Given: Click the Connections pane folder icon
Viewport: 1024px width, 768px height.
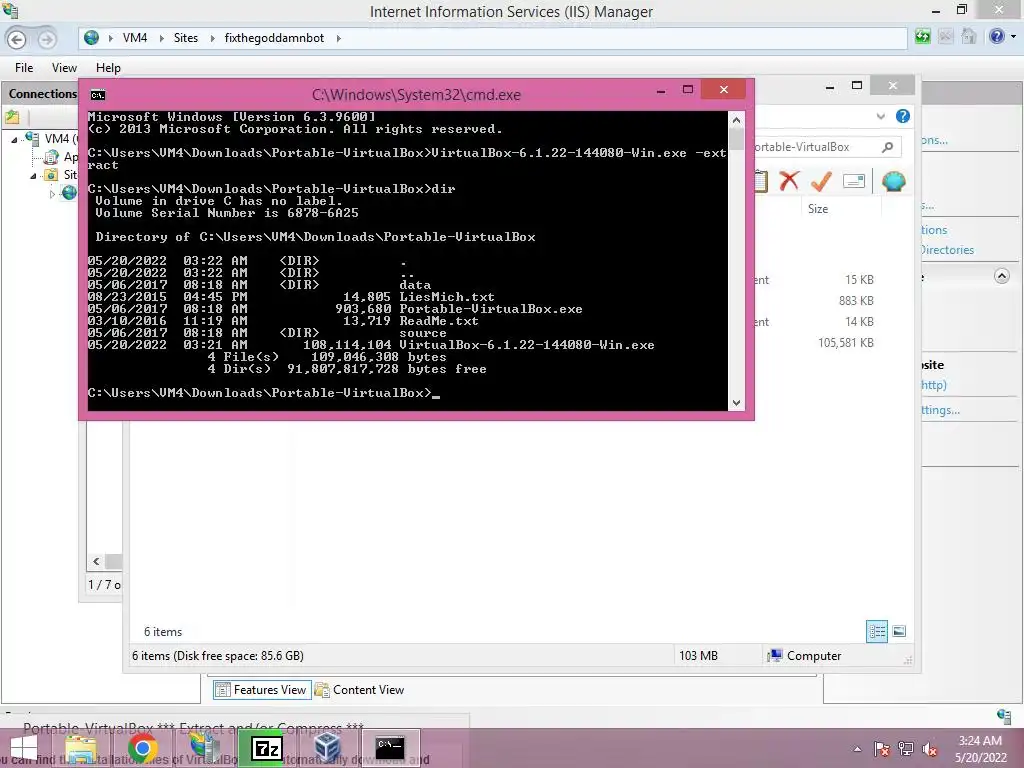Looking at the screenshot, I should click(x=12, y=118).
